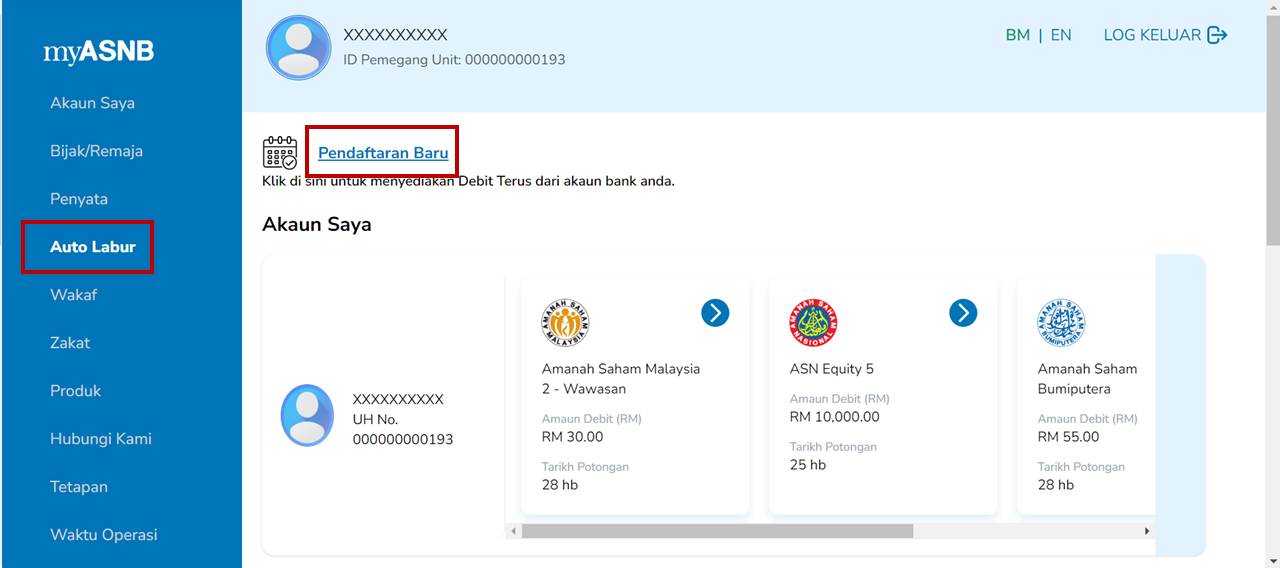Click 'Amanah Saham Bumiputera' fund name

(1088, 379)
